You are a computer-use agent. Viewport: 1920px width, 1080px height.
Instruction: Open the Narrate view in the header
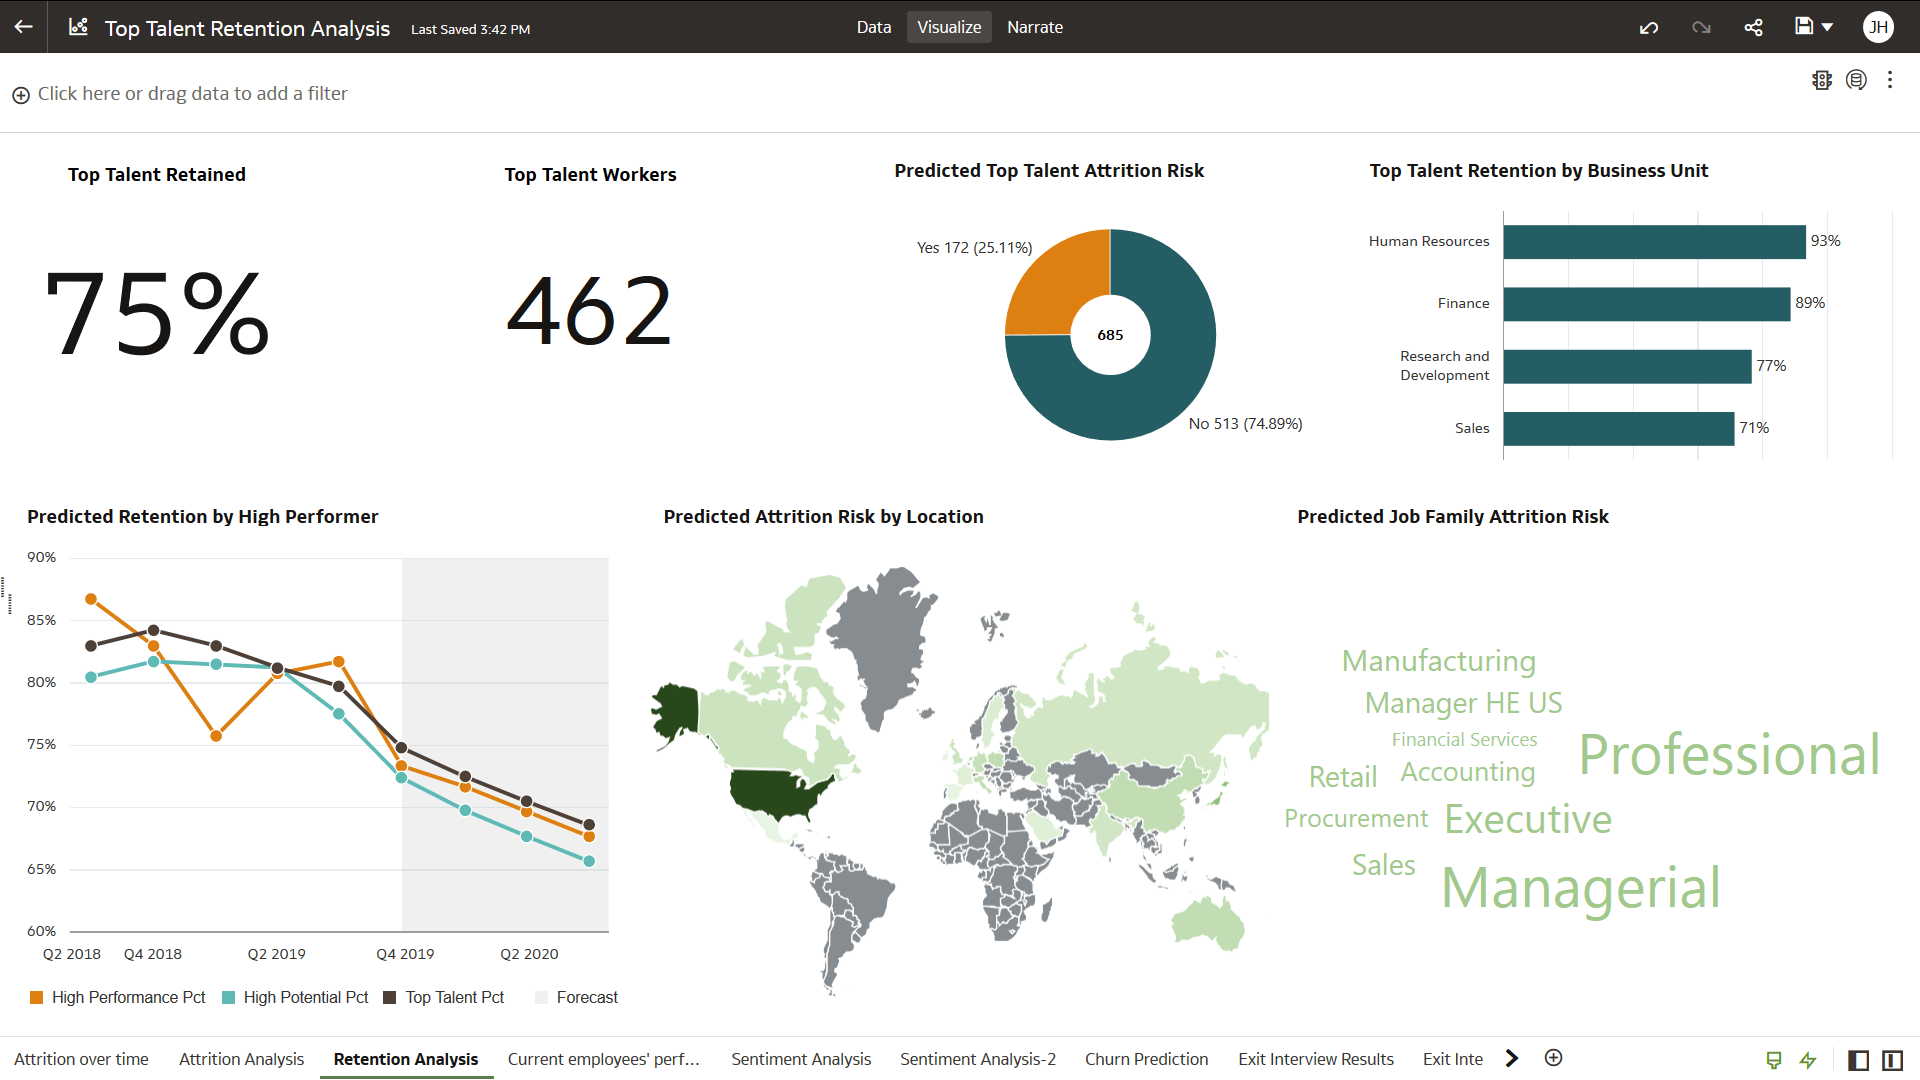click(1035, 27)
